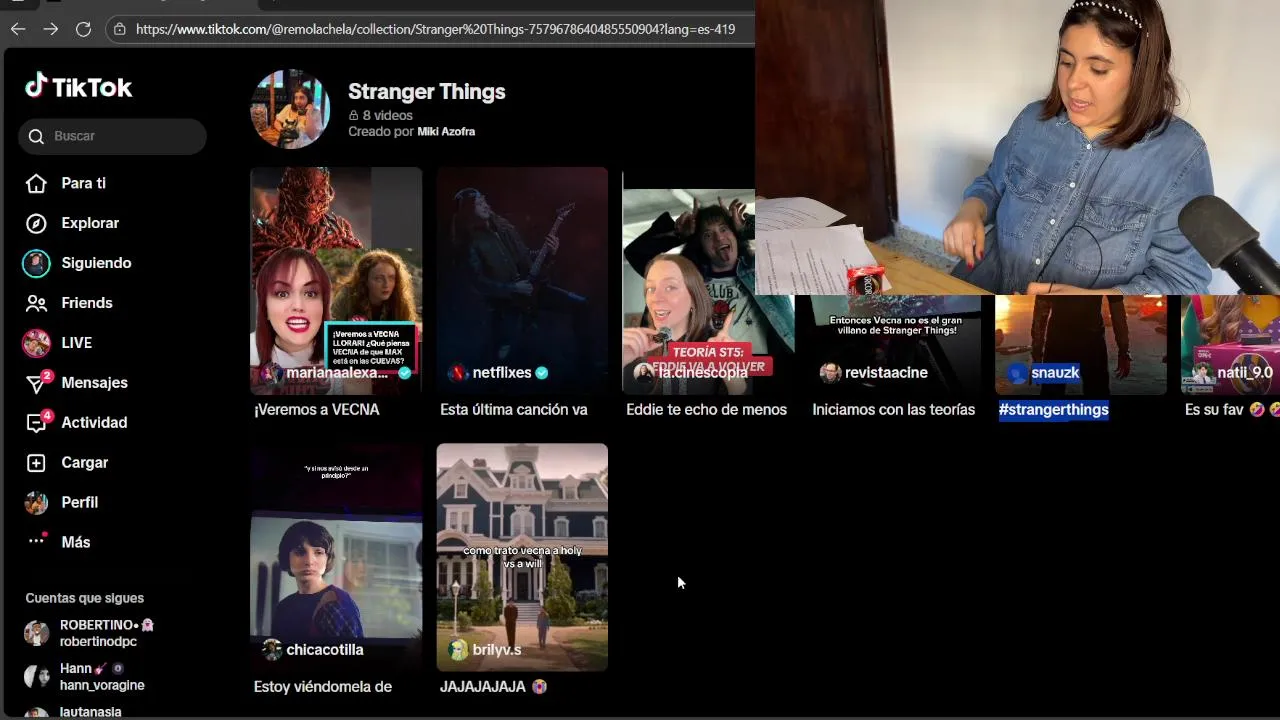Click ROBERTINO account avatar
The height and width of the screenshot is (720, 1280).
point(37,633)
